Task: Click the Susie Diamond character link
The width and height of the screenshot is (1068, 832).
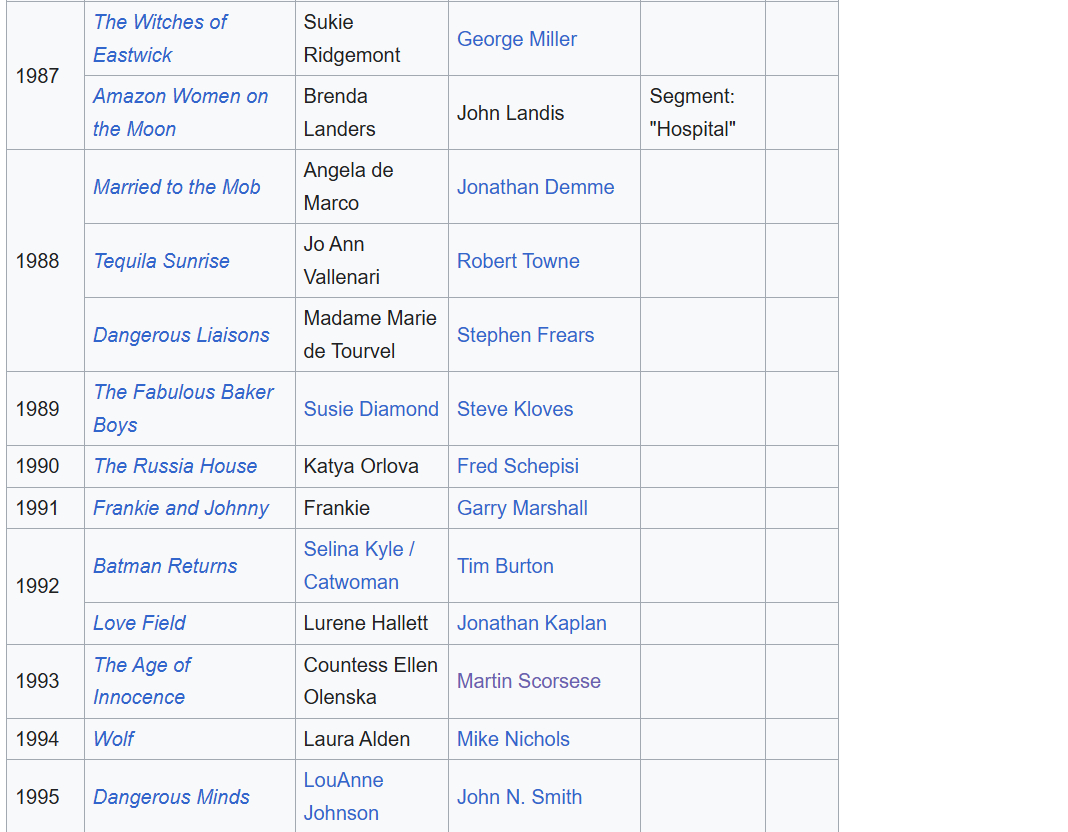Action: (371, 409)
